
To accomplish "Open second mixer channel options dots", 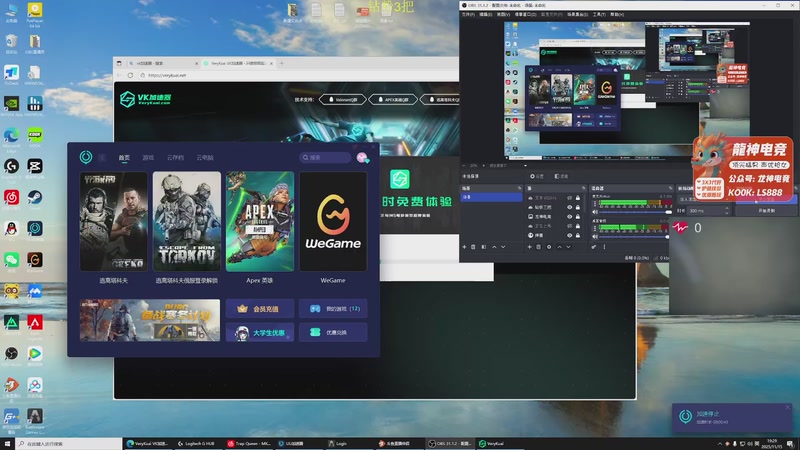I will coord(595,228).
